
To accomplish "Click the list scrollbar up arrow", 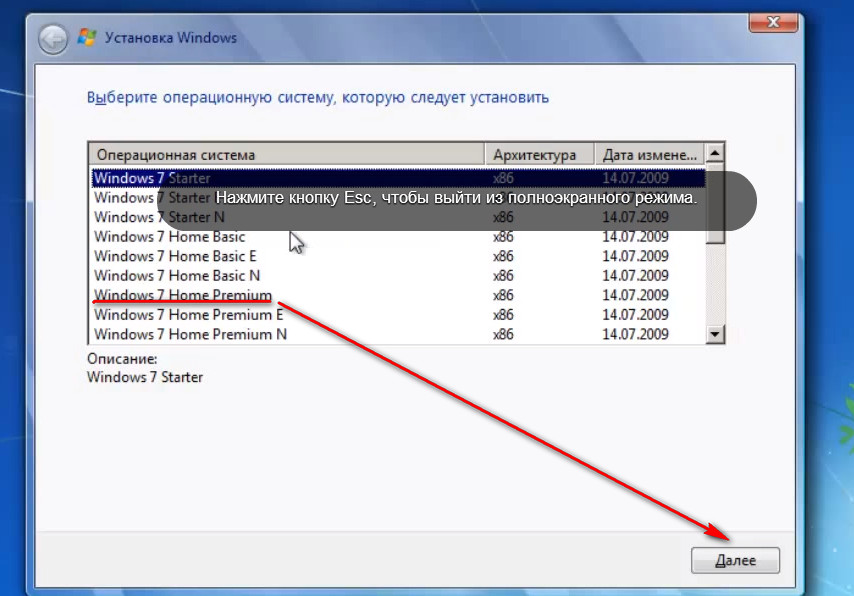I will pyautogui.click(x=715, y=154).
